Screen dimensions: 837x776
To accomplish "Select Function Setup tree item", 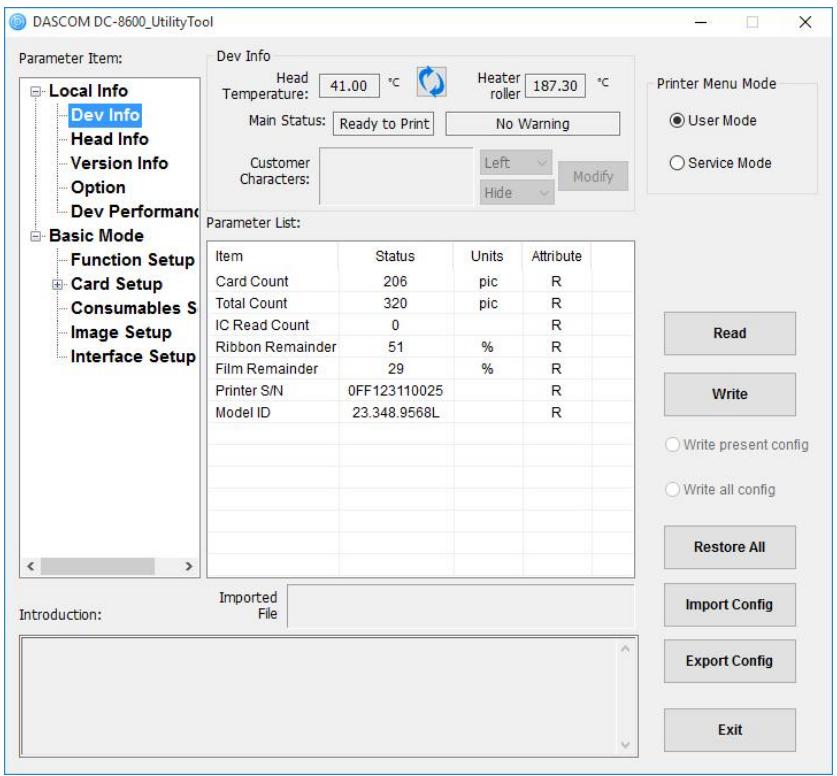I will [132, 260].
